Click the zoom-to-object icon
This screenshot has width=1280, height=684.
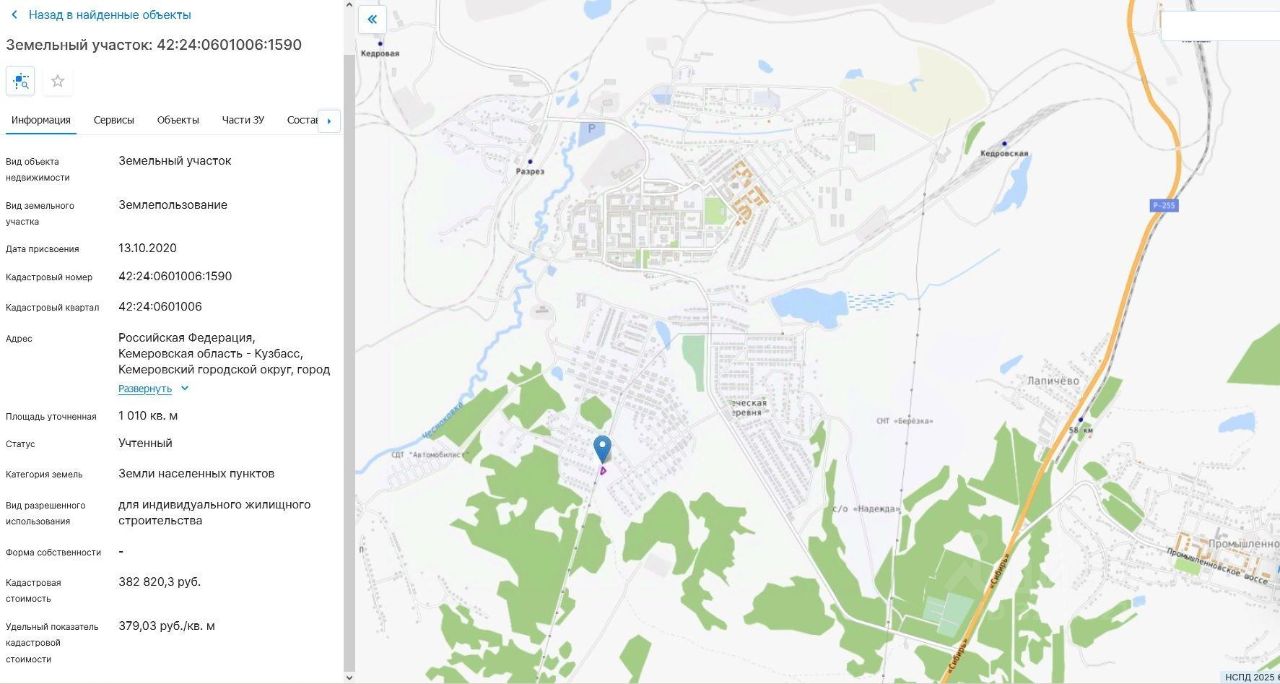click(21, 81)
